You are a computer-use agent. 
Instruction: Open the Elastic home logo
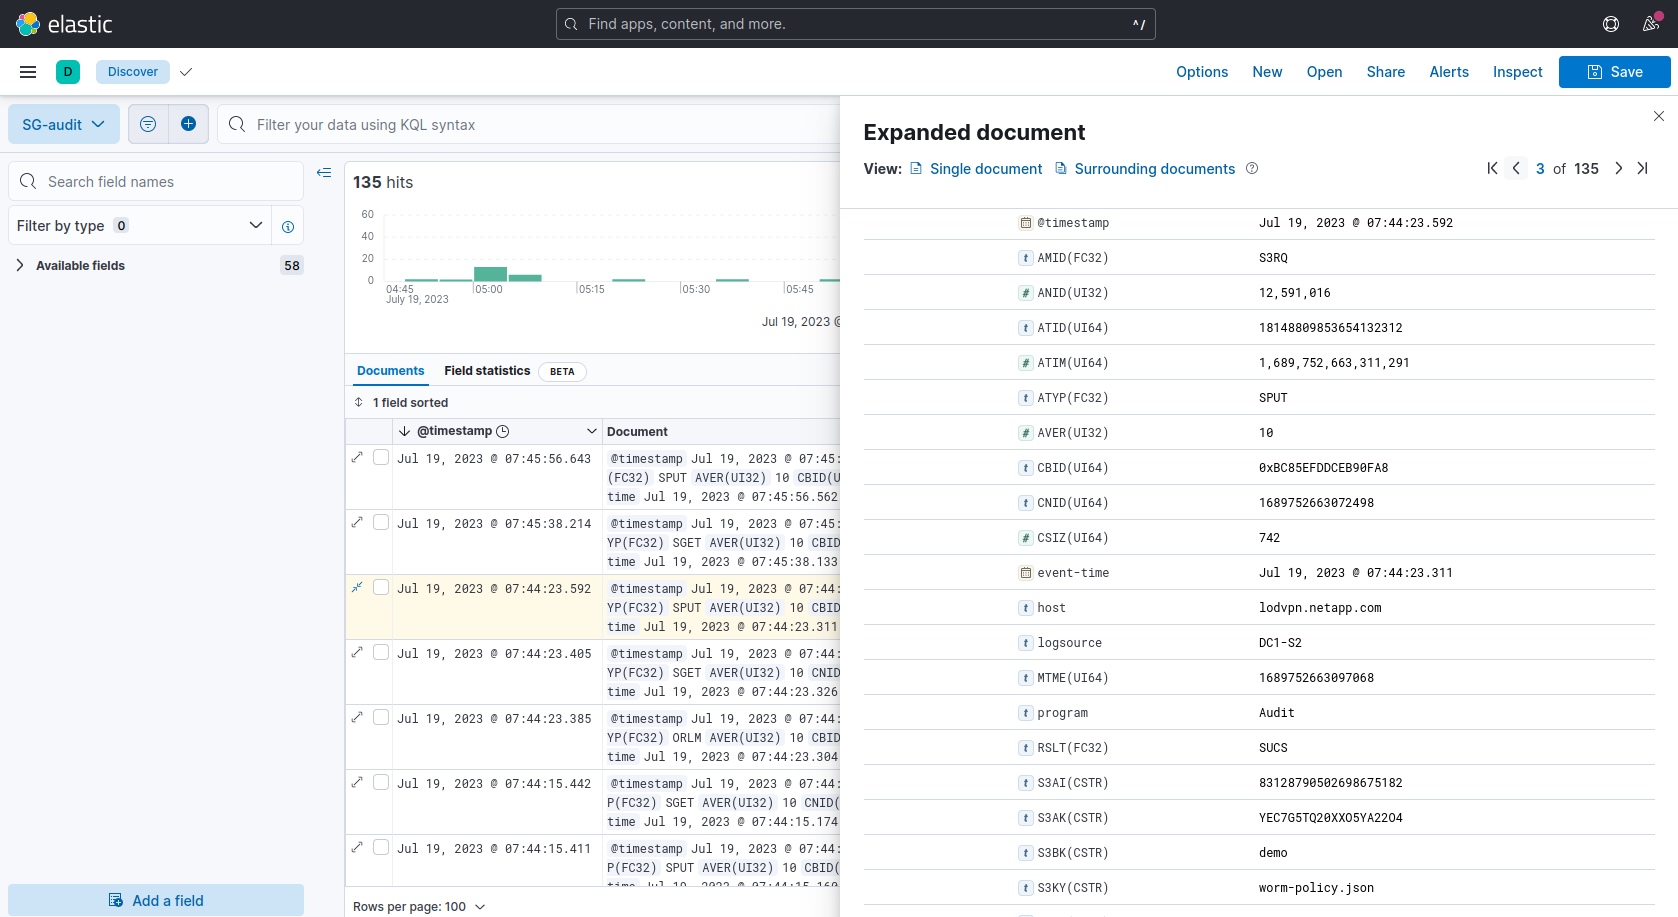65,24
